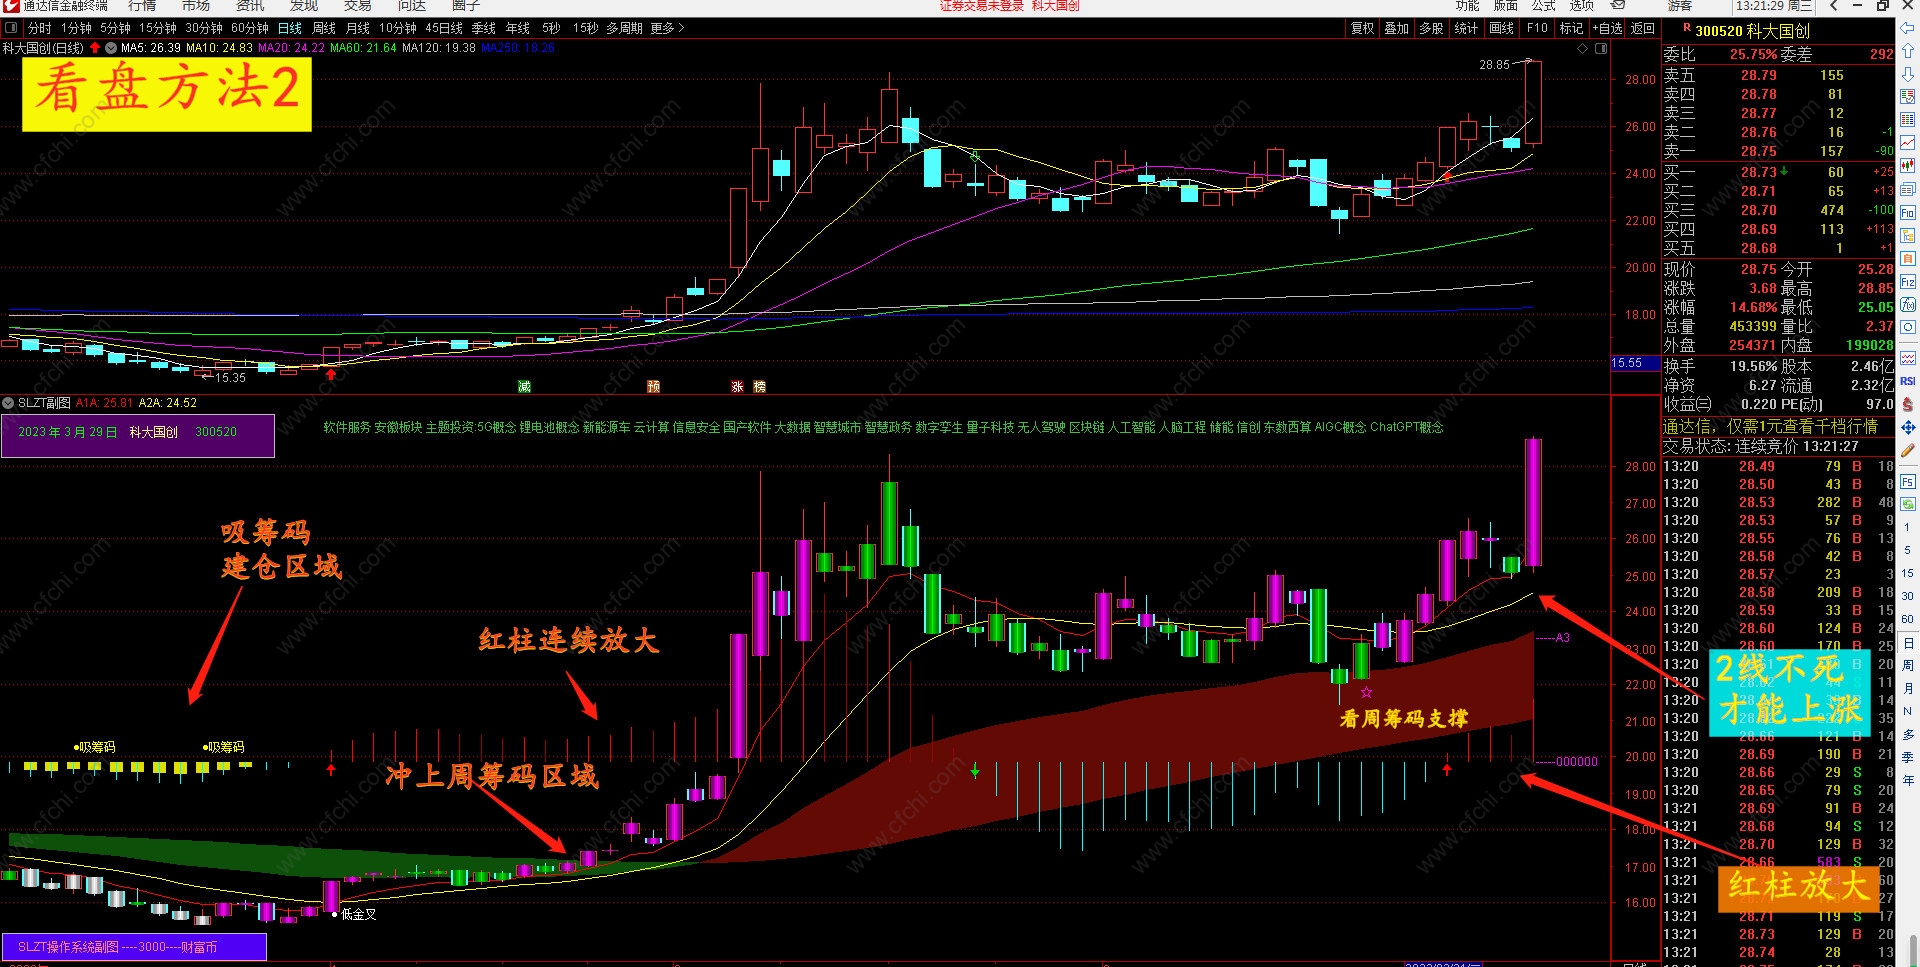
Task: Click the blue four-way move arrows icon
Action: pyautogui.click(x=1908, y=427)
